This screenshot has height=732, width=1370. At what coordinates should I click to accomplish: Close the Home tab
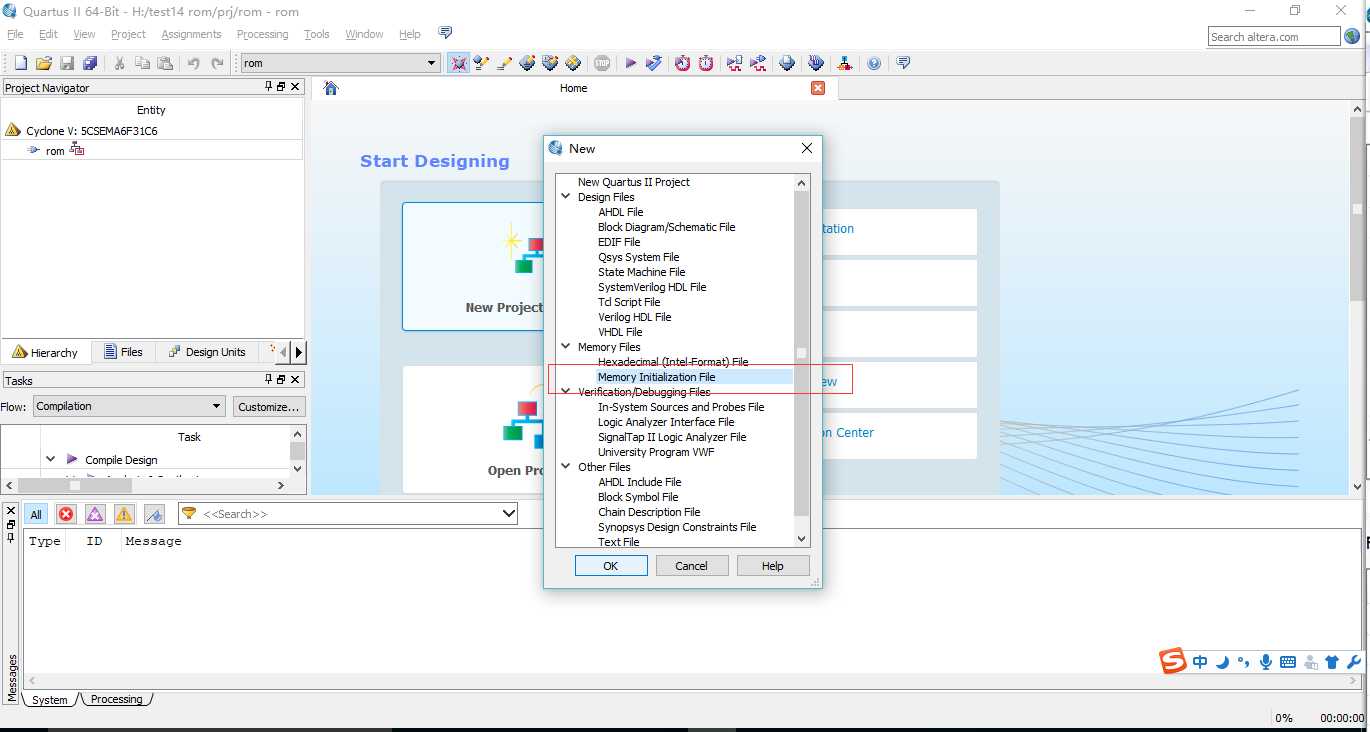818,88
